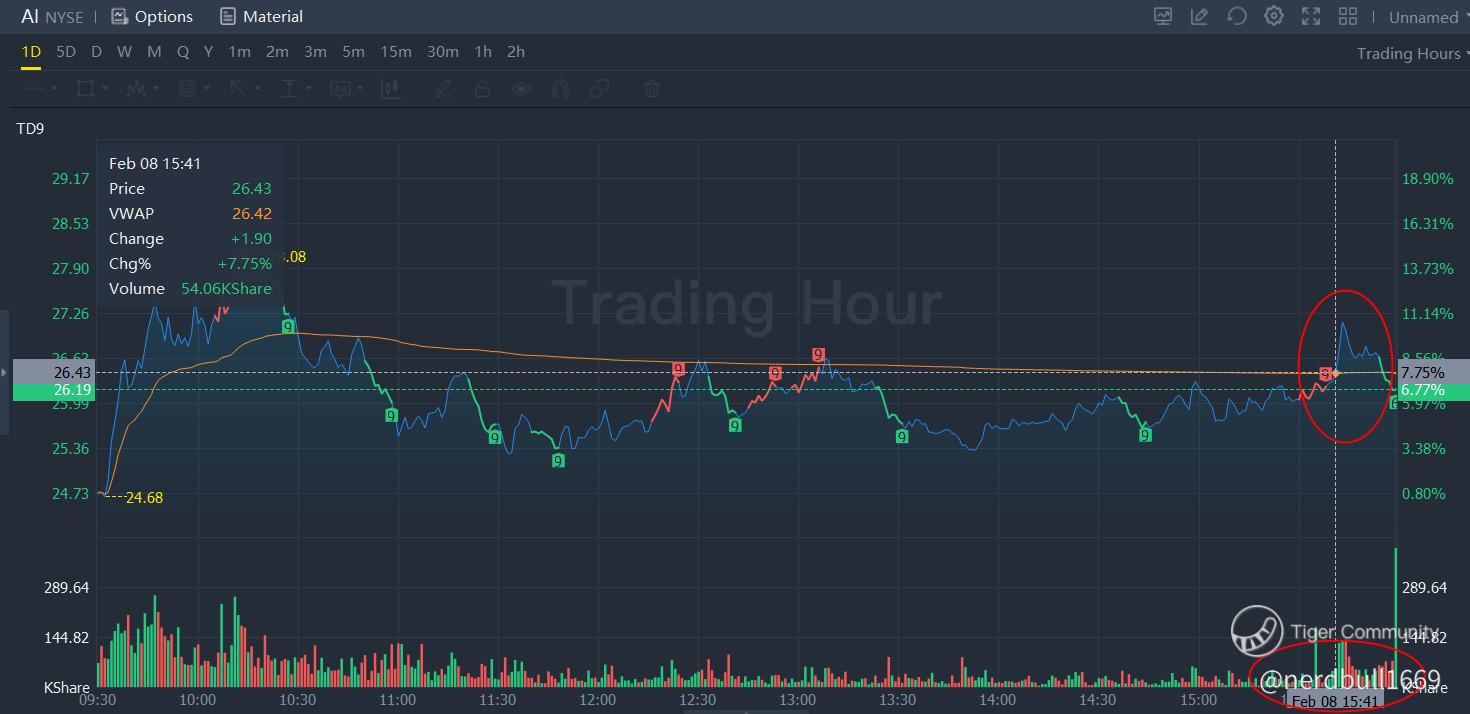Image resolution: width=1470 pixels, height=714 pixels.
Task: Open the chart comparison monitor icon
Action: click(x=1163, y=16)
